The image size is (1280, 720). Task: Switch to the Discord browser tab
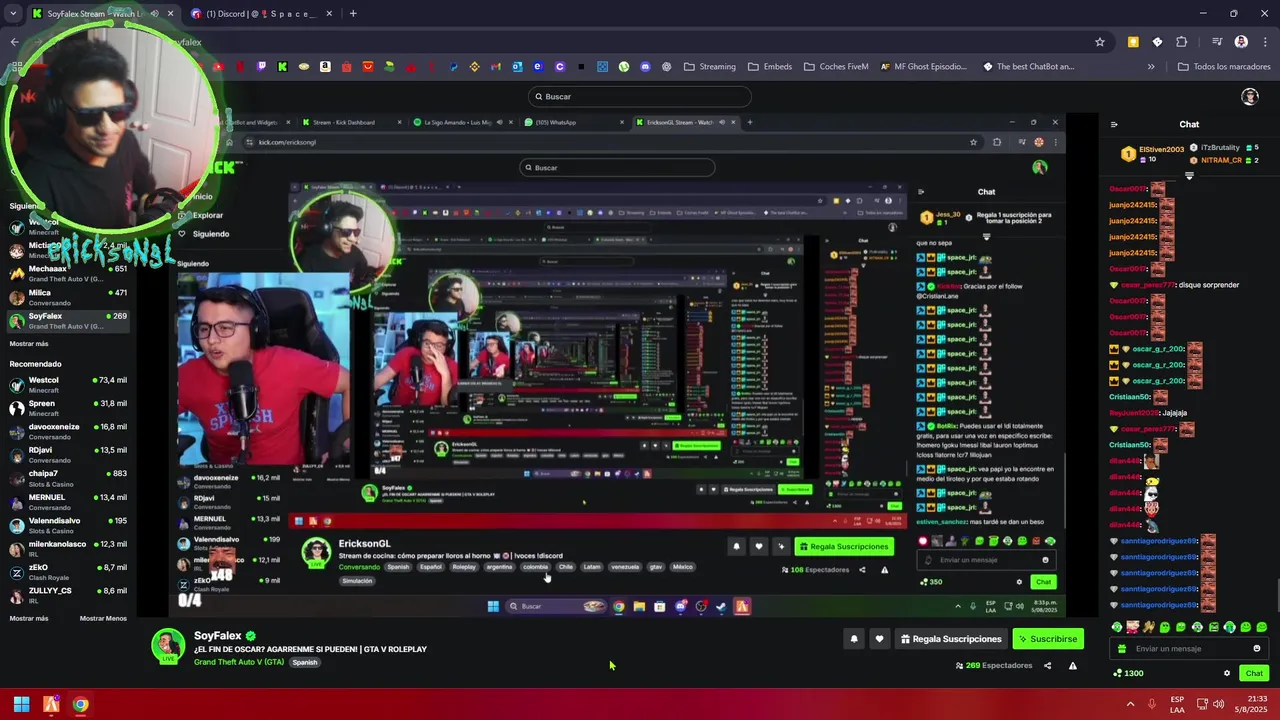260,14
